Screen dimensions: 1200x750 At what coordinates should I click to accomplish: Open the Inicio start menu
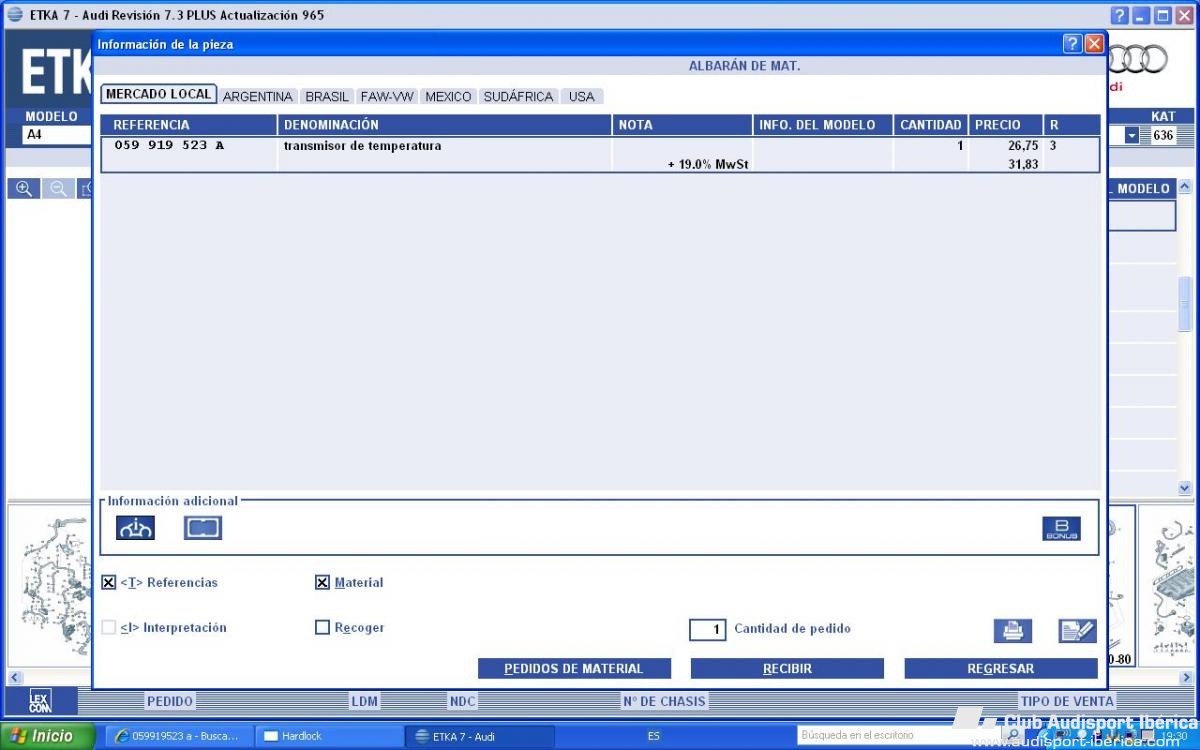click(48, 736)
